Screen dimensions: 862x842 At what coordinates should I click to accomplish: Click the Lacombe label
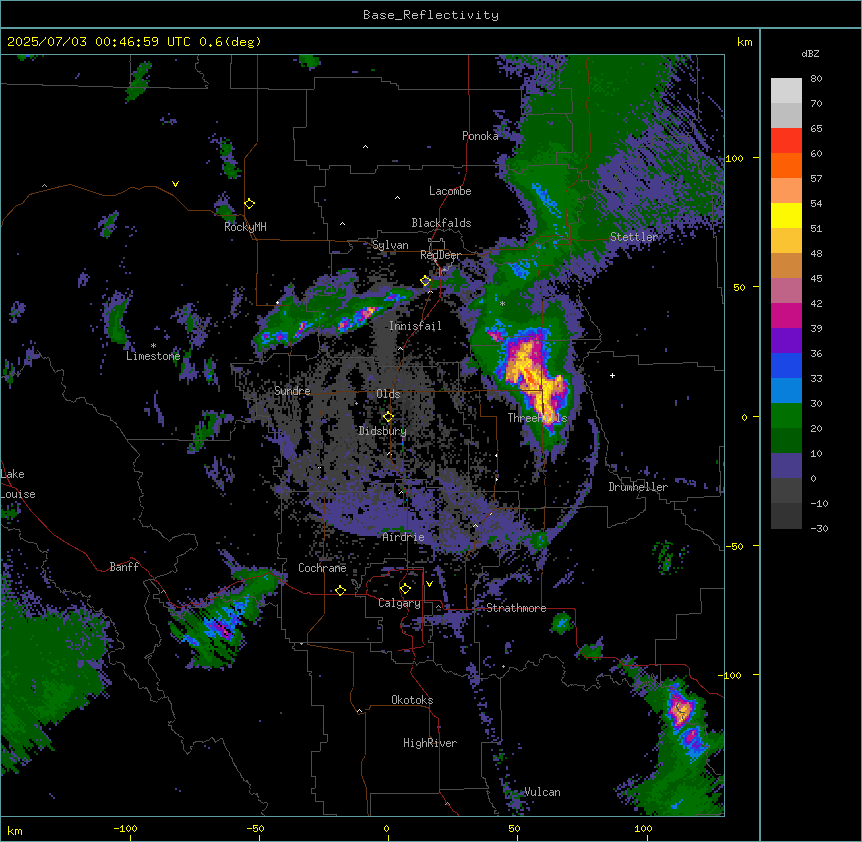click(x=450, y=191)
